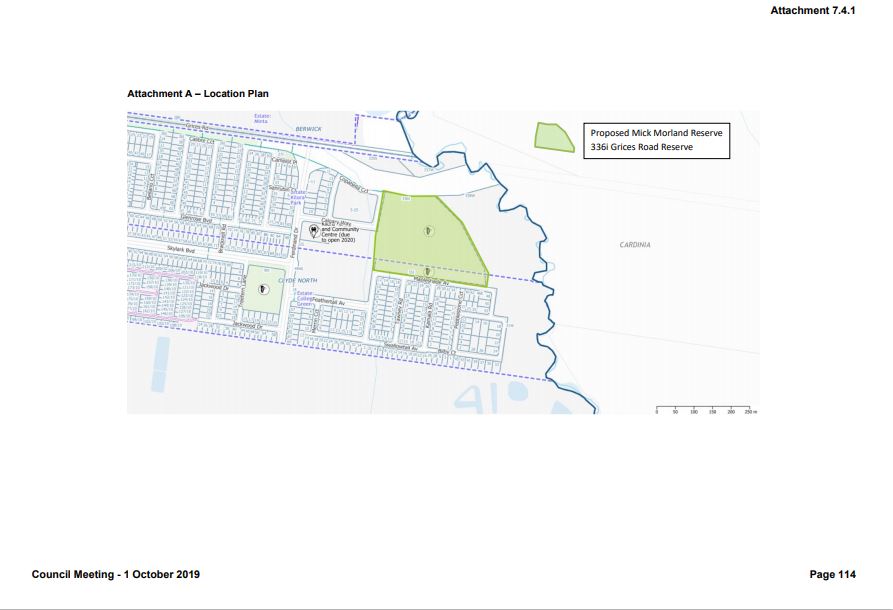
Task: Click the community centre map pin icon
Action: (x=313, y=231)
